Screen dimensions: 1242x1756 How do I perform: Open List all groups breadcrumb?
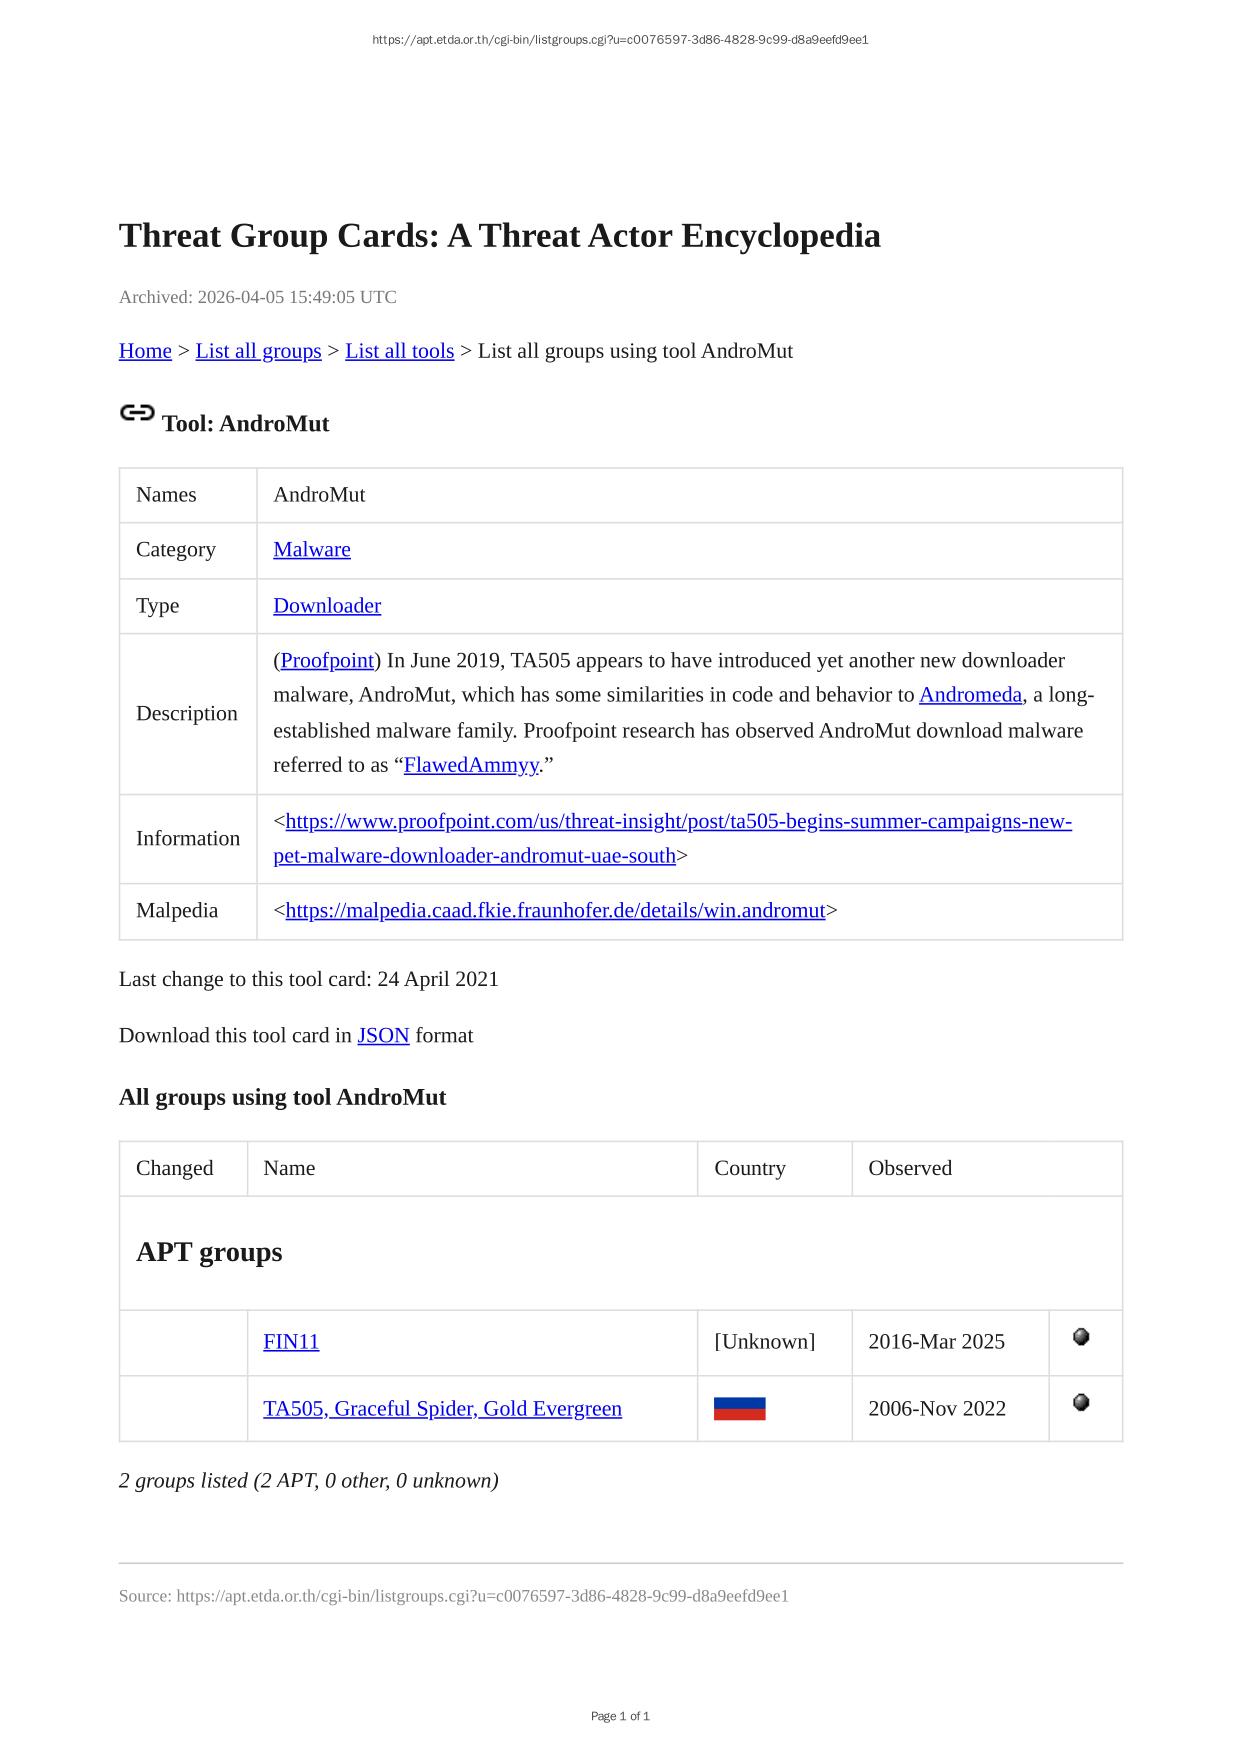pos(258,351)
